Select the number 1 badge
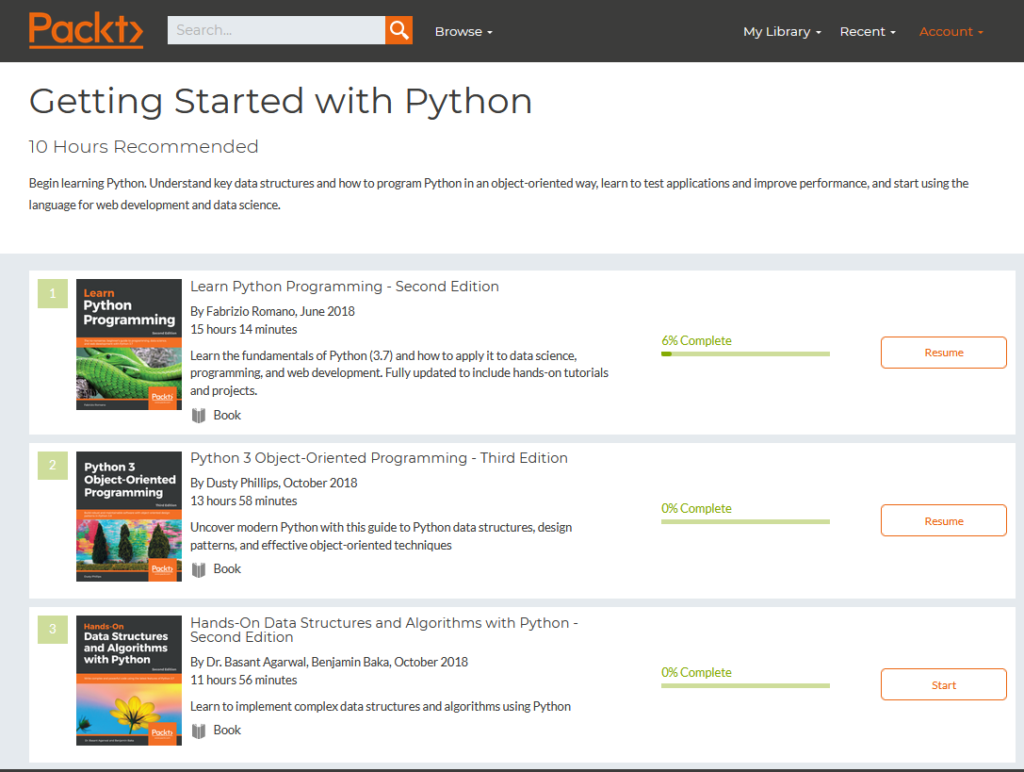 [x=52, y=294]
